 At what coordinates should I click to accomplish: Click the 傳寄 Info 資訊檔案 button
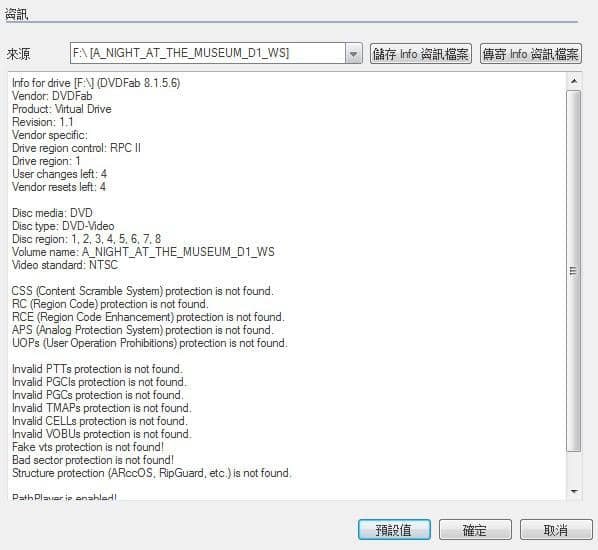coord(530,54)
